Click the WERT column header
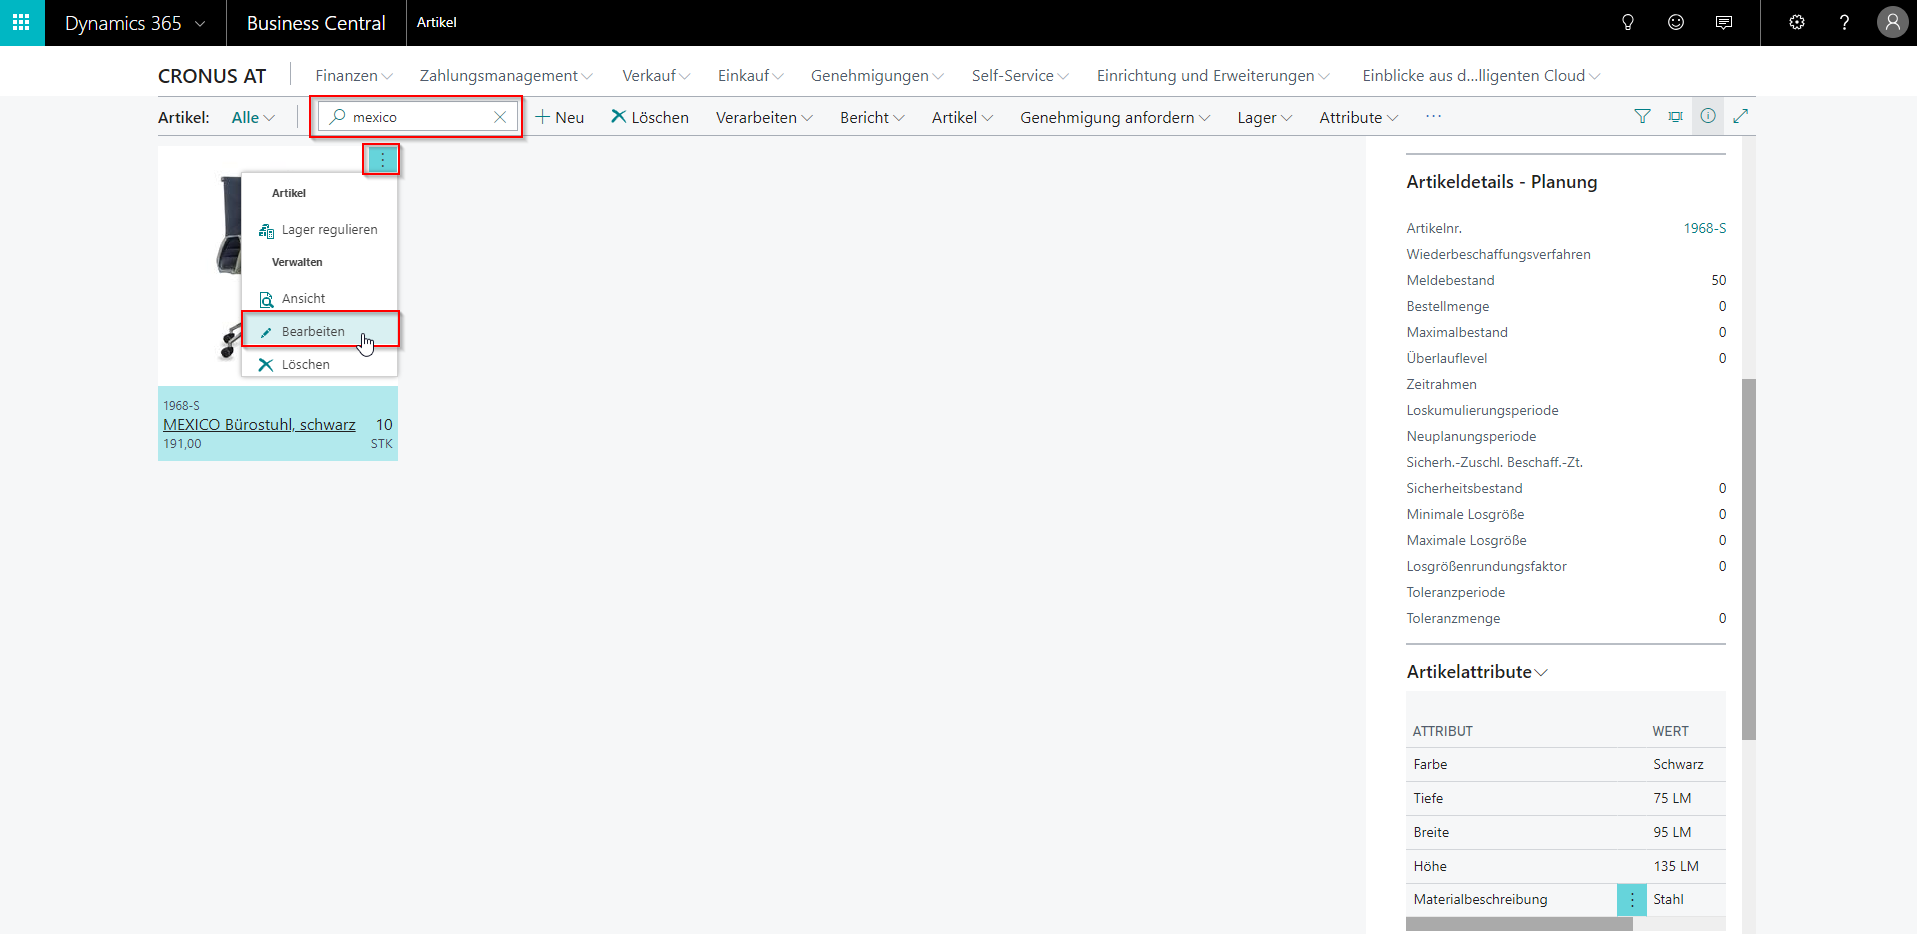Image resolution: width=1917 pixels, height=934 pixels. coord(1670,731)
